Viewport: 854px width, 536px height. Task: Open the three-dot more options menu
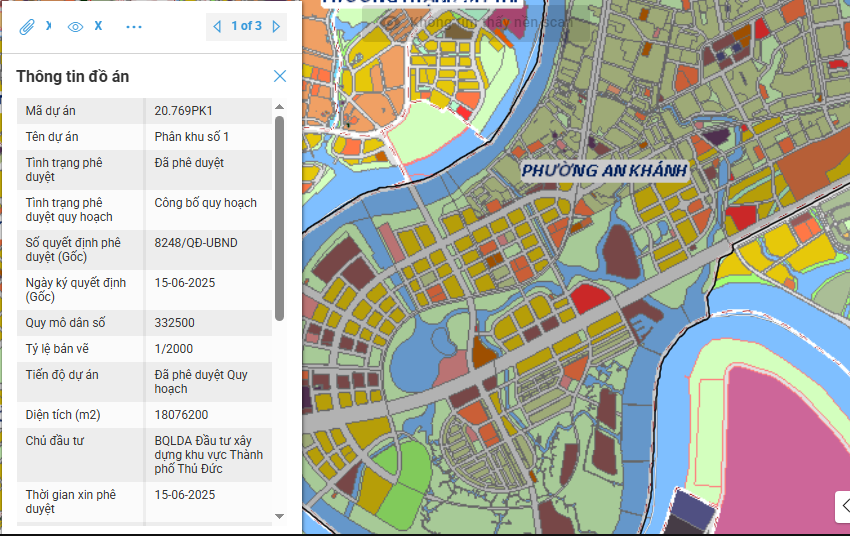(x=134, y=26)
